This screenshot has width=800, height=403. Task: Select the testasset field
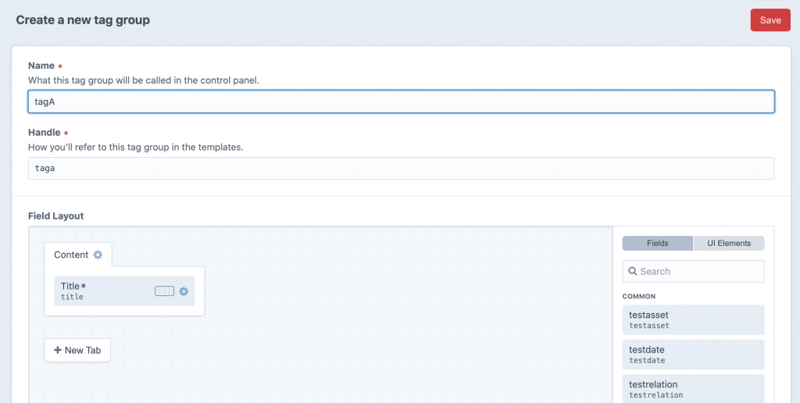click(693, 320)
